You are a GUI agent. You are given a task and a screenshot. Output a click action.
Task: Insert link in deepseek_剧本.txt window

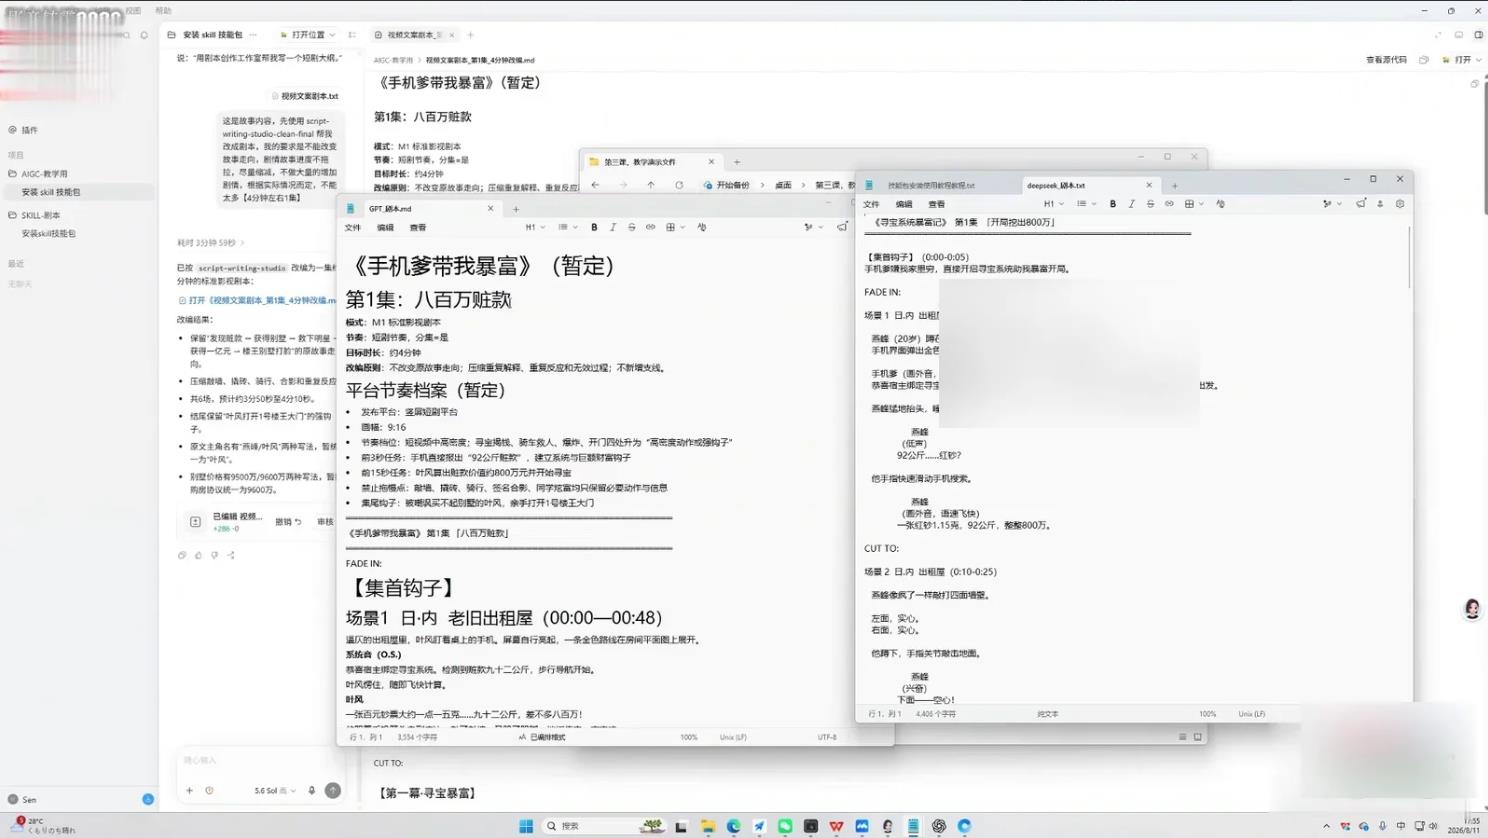pyautogui.click(x=1169, y=204)
